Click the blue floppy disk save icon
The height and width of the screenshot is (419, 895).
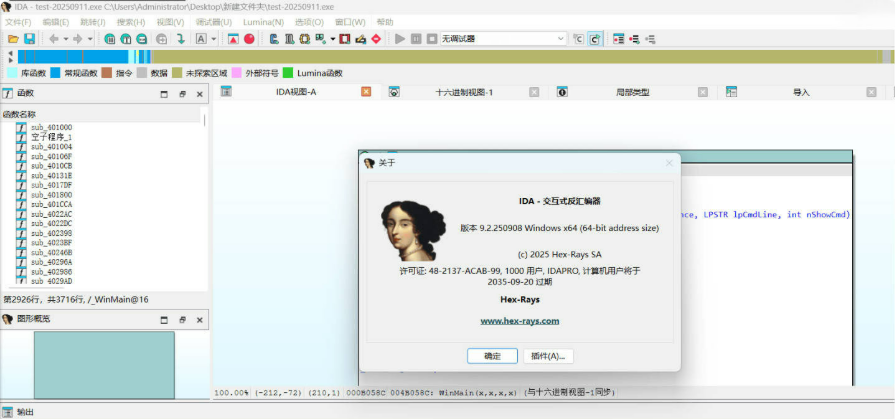tap(29, 39)
